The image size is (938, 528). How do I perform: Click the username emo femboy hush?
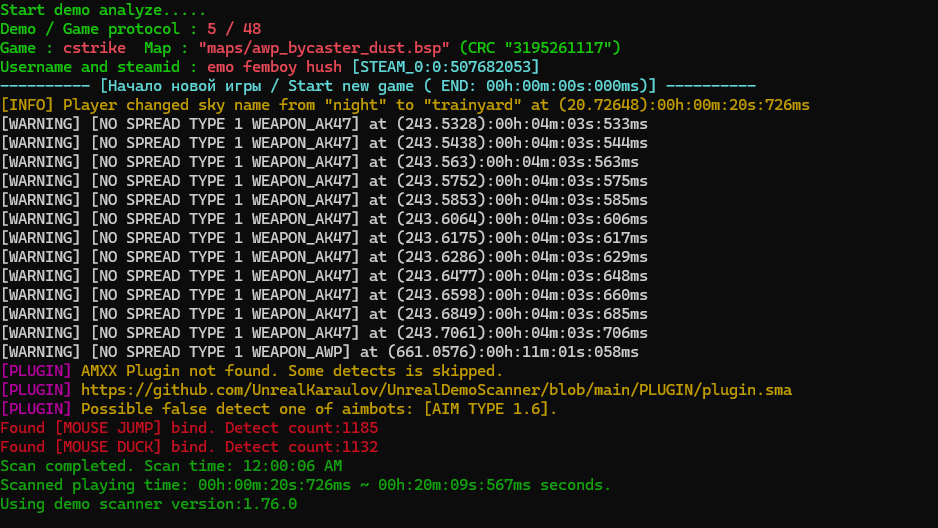pyautogui.click(x=275, y=66)
